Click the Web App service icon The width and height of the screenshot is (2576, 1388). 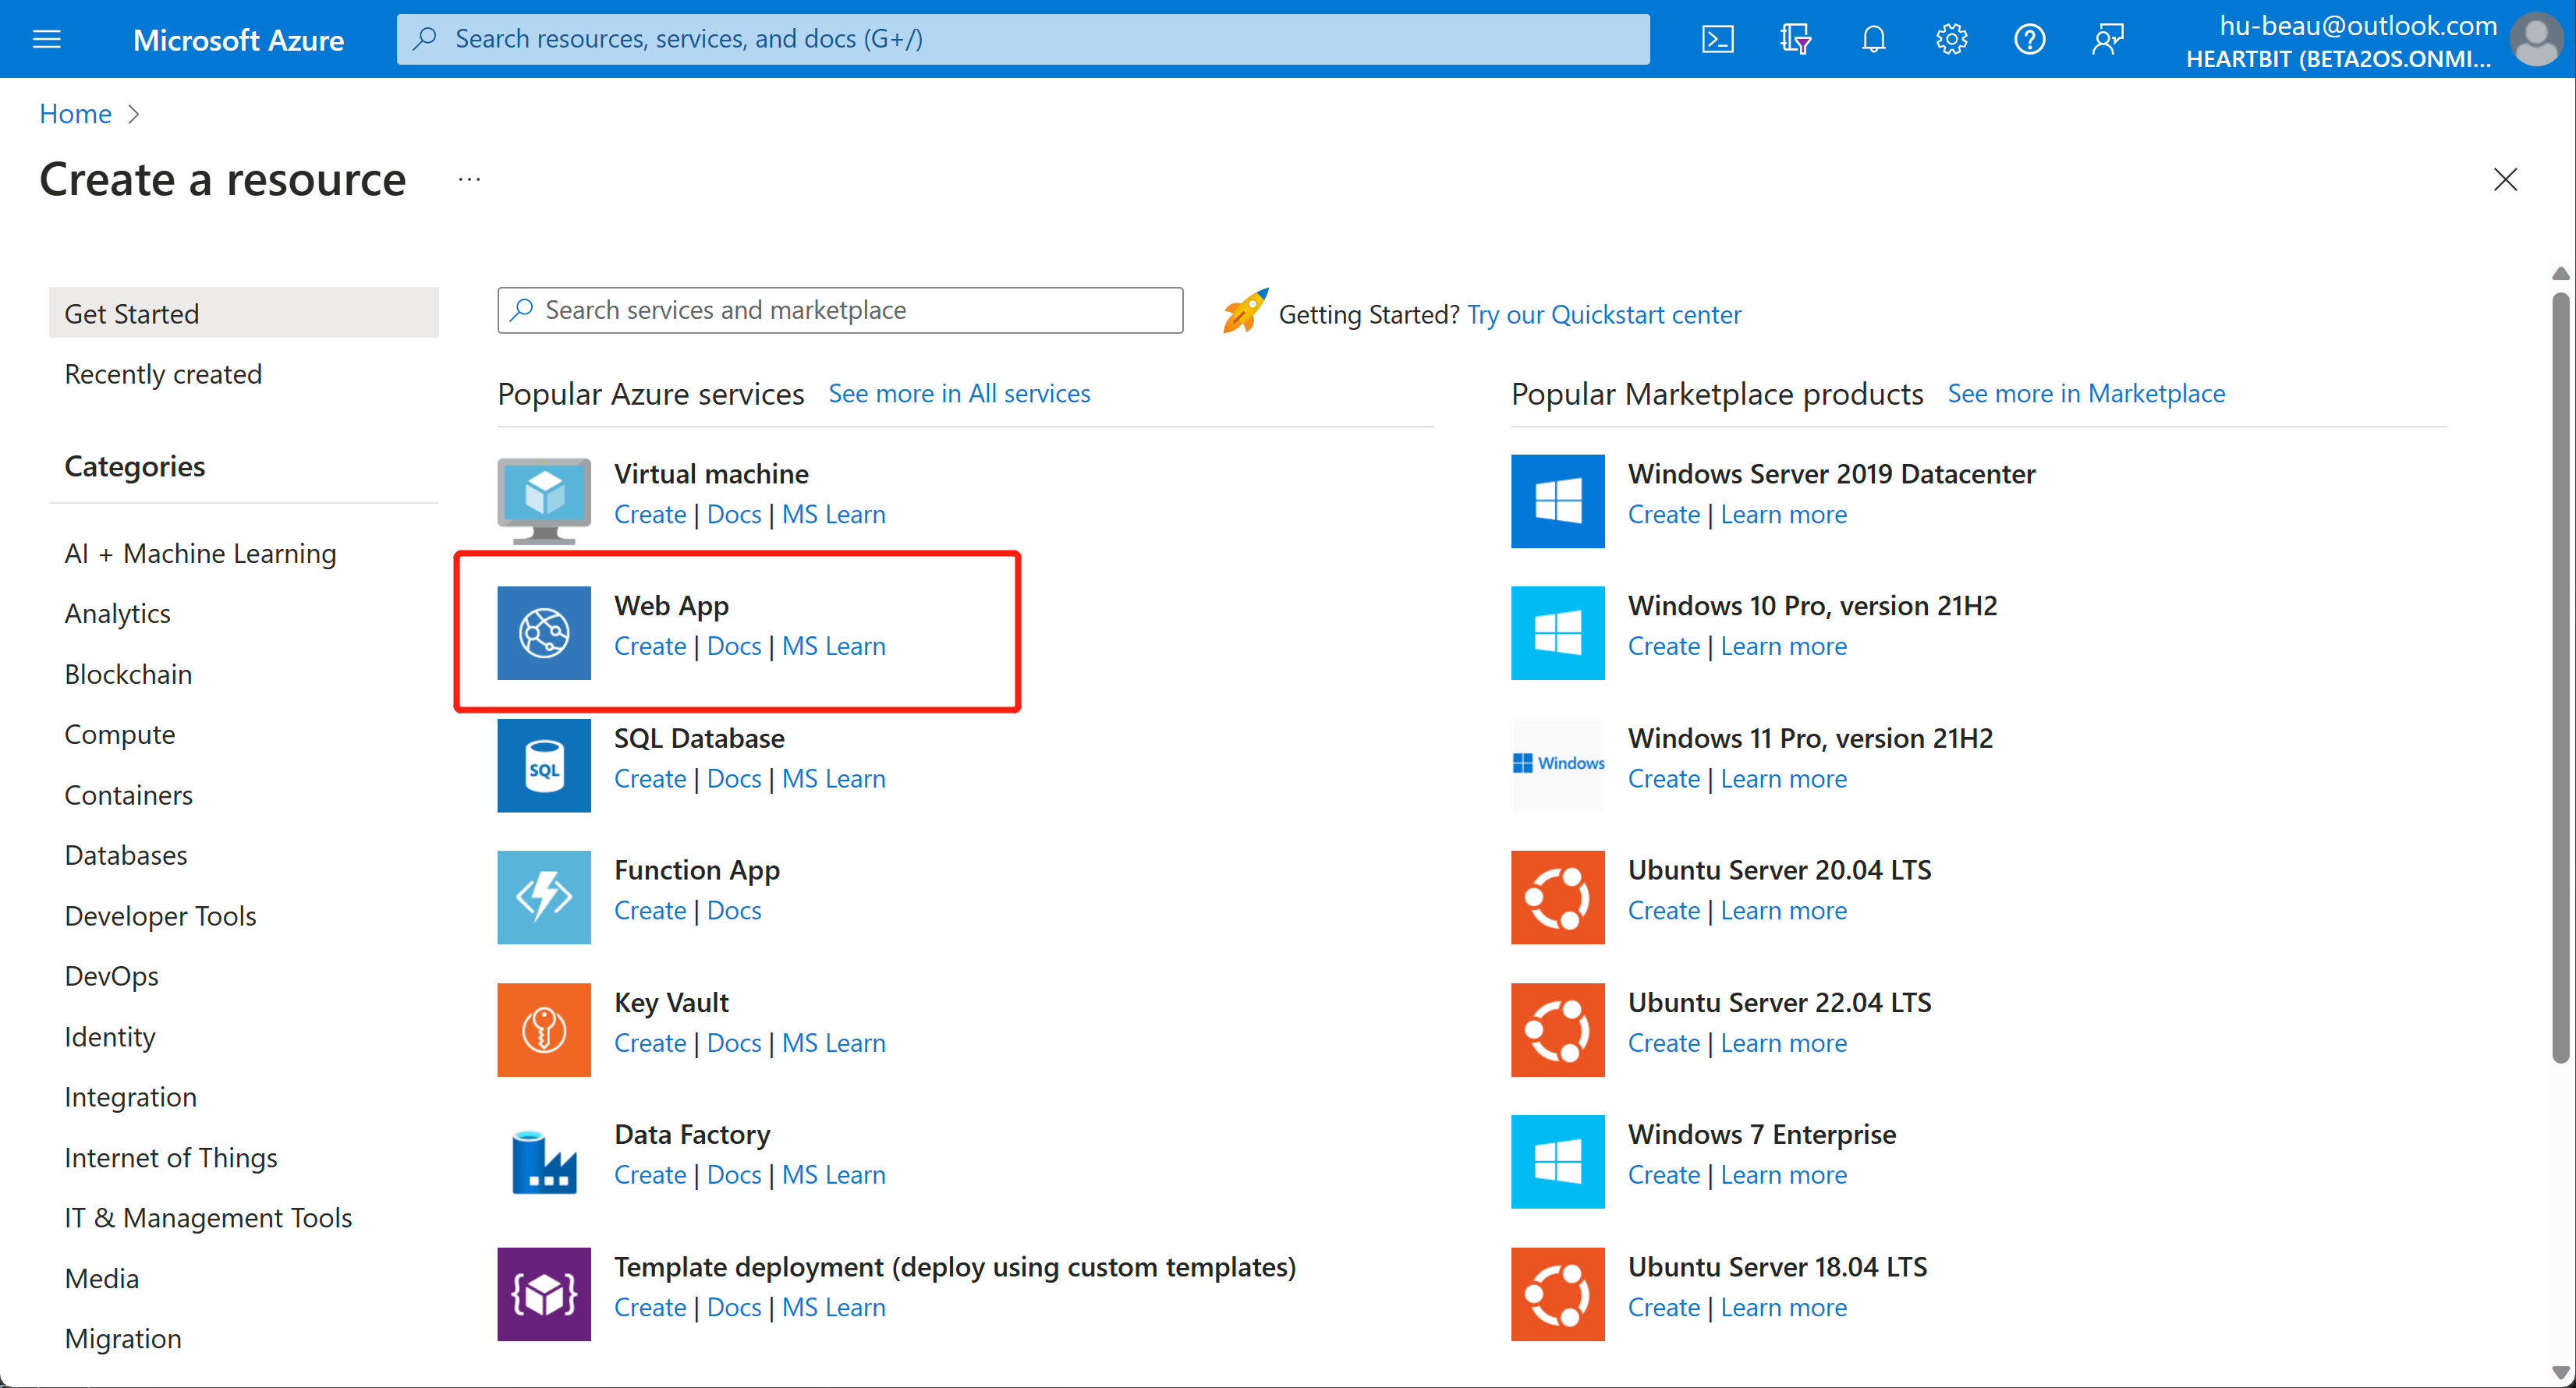point(544,633)
